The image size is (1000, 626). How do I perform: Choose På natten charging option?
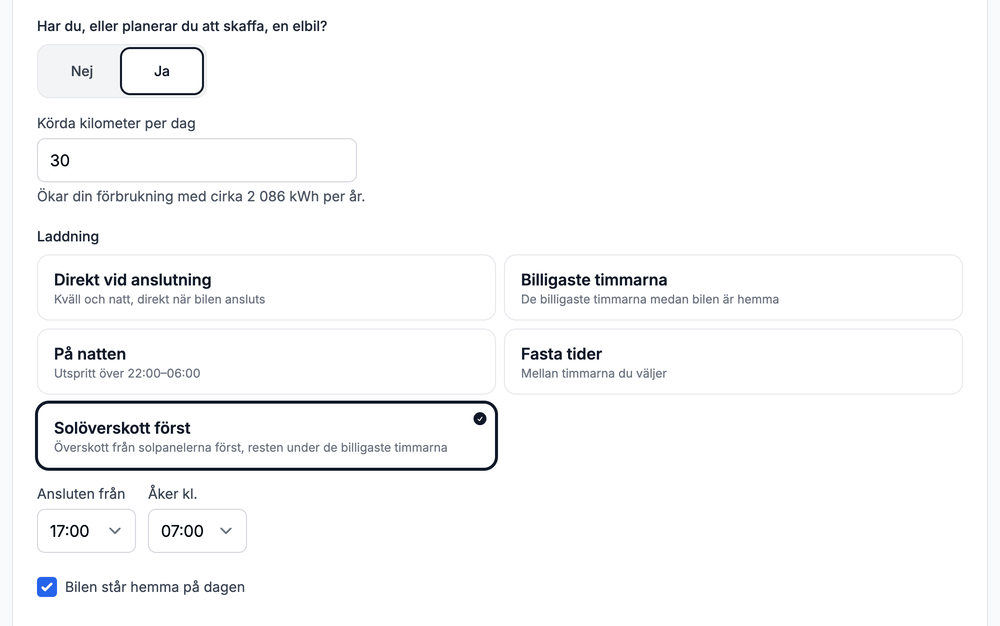click(x=266, y=361)
